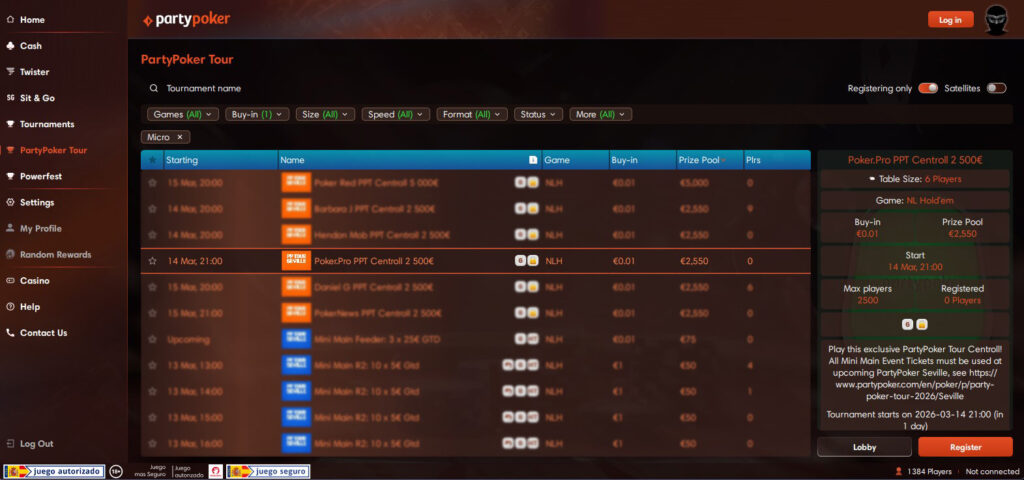Expand the Status filter
This screenshot has height=480, width=1024.
539,114
